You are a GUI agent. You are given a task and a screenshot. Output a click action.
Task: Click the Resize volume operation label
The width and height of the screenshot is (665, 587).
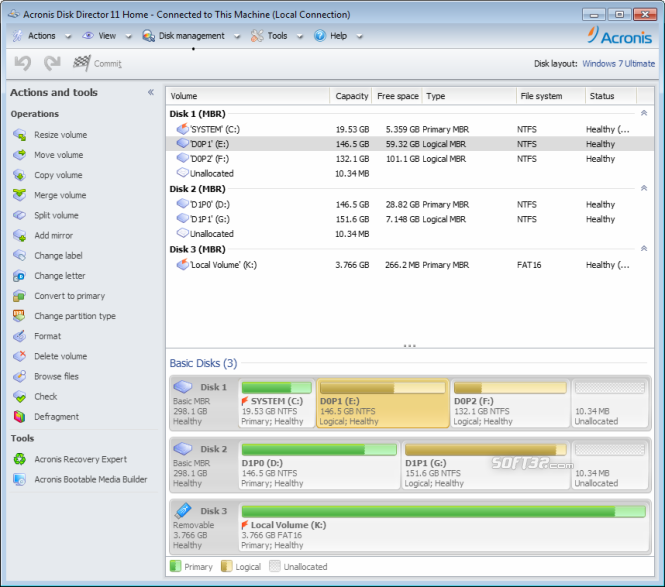point(61,135)
